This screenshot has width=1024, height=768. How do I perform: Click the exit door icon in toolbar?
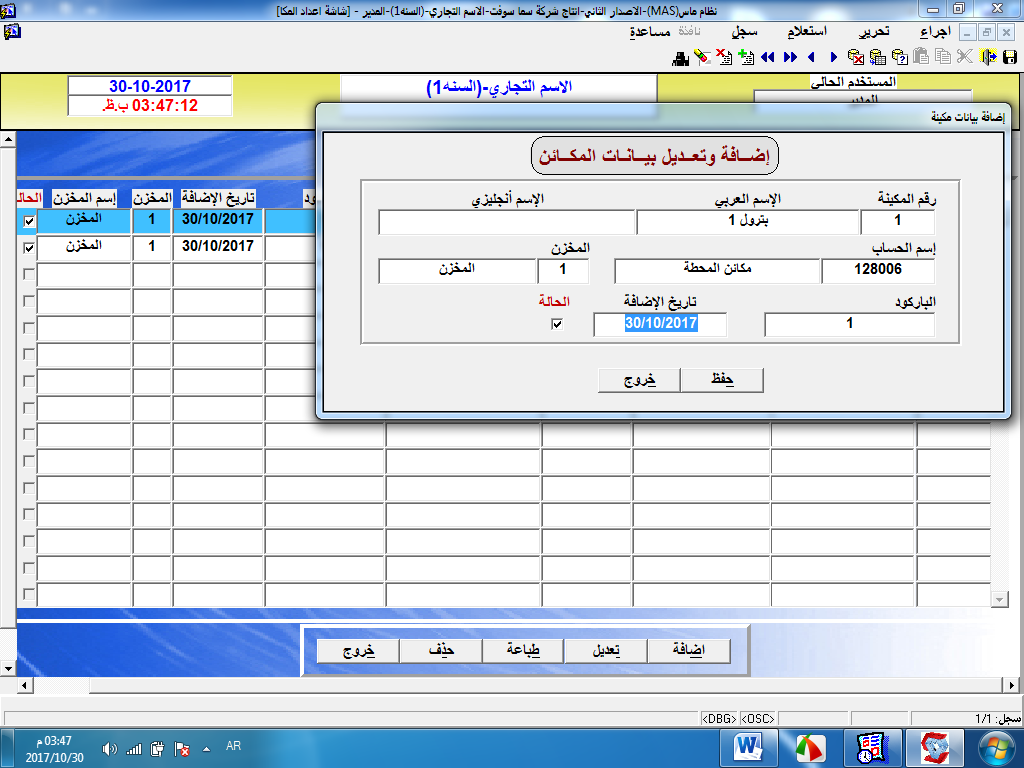point(987,57)
